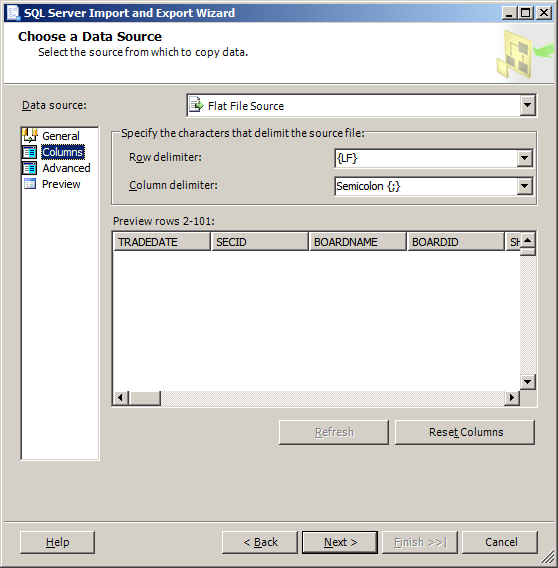Open Help for the wizard
Image resolution: width=558 pixels, height=568 pixels.
point(58,542)
